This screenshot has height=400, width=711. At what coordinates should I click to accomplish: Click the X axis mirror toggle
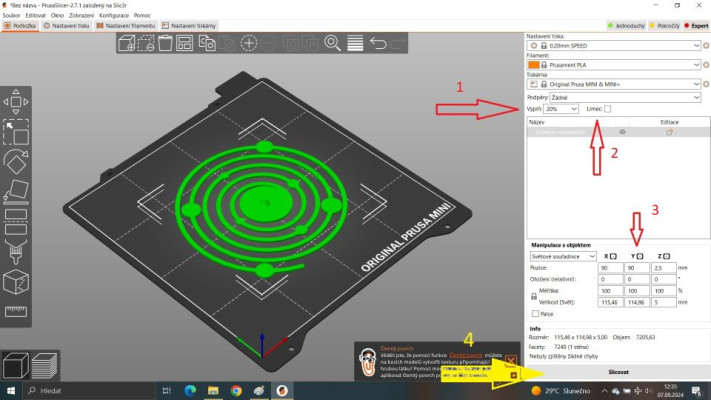tap(613, 256)
